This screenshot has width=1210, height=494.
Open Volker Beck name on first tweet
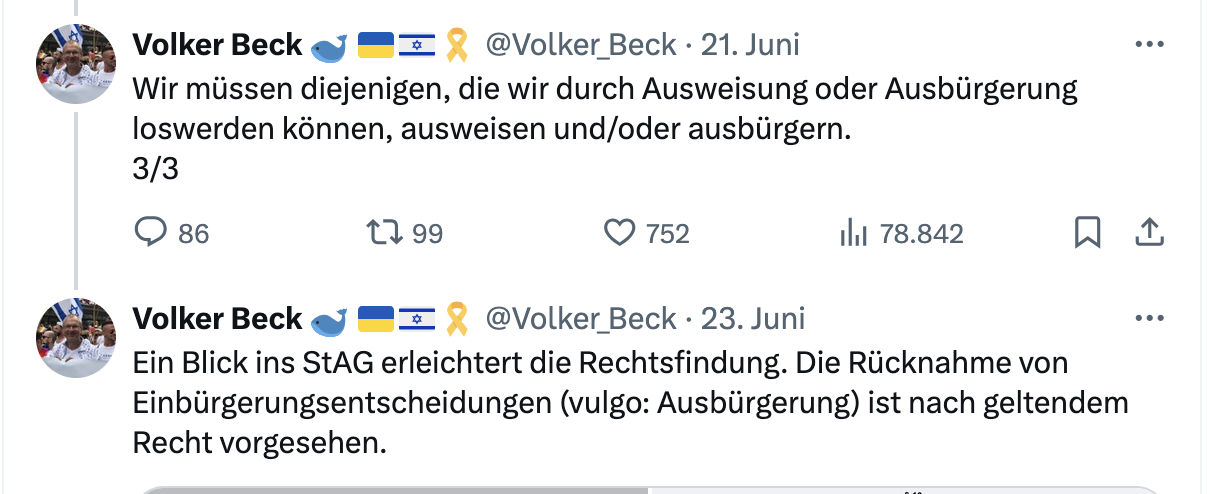click(x=217, y=45)
